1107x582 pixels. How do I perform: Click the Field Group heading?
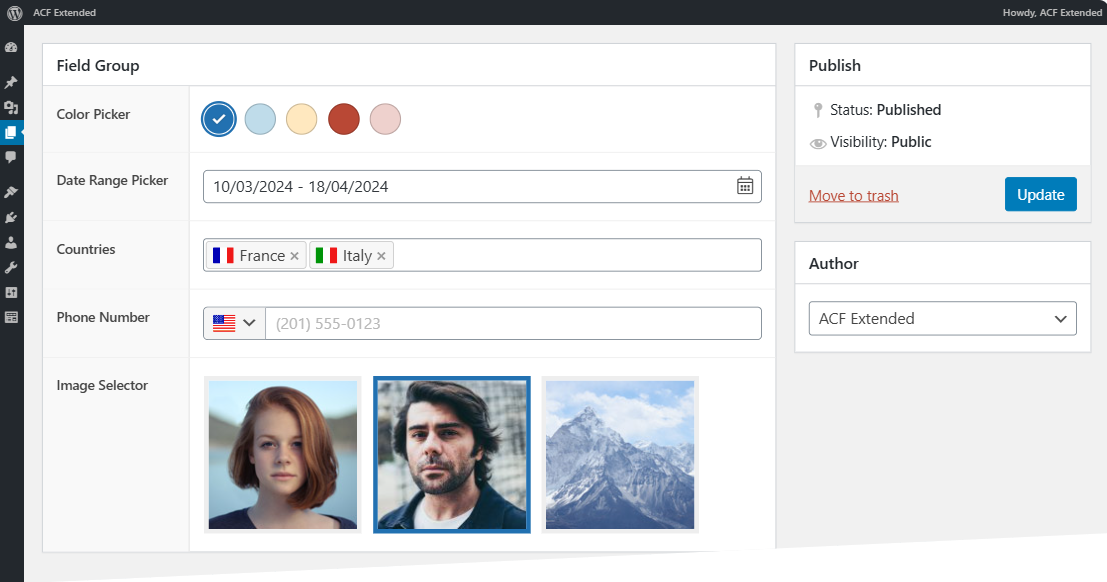pos(98,66)
